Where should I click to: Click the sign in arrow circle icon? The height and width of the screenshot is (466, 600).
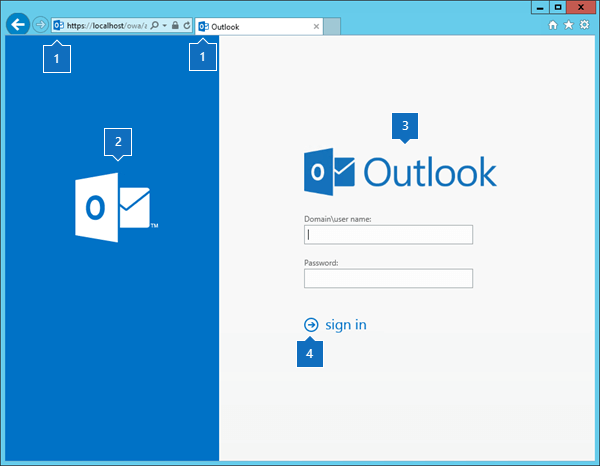coord(311,325)
